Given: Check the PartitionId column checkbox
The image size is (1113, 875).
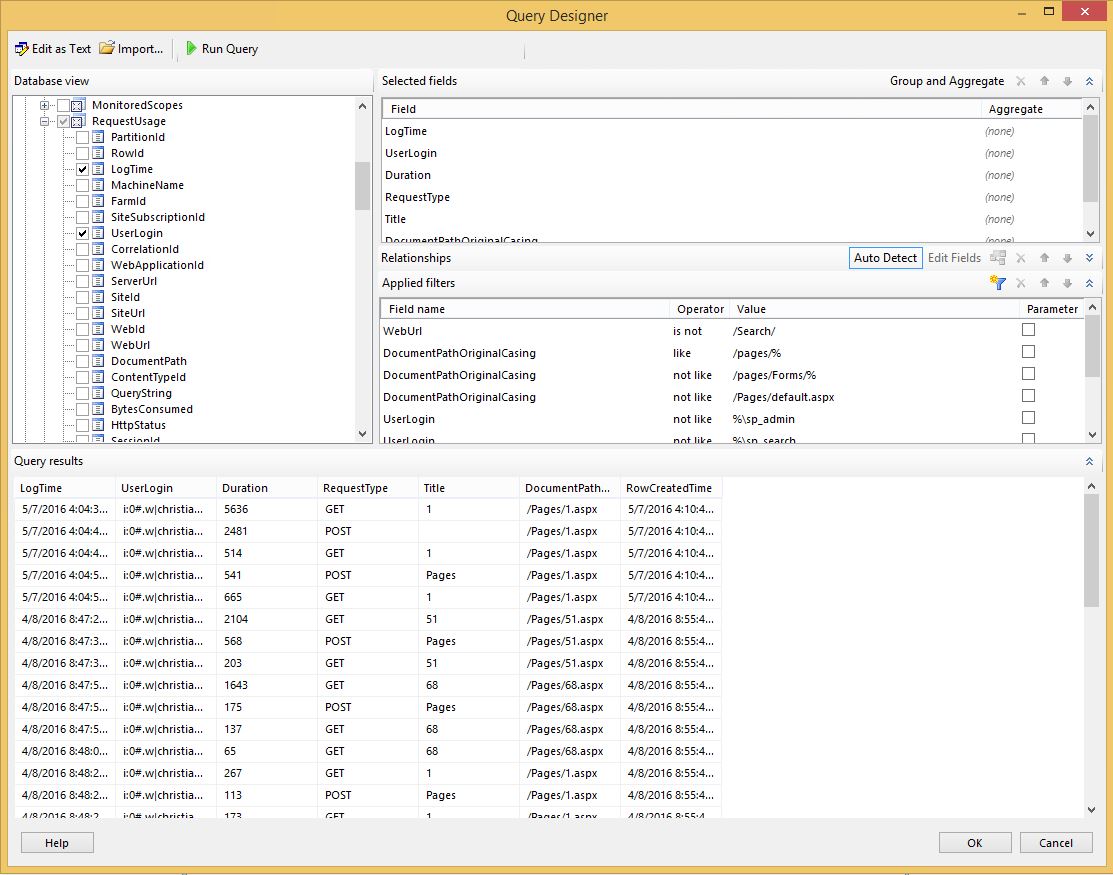Looking at the screenshot, I should coord(82,137).
